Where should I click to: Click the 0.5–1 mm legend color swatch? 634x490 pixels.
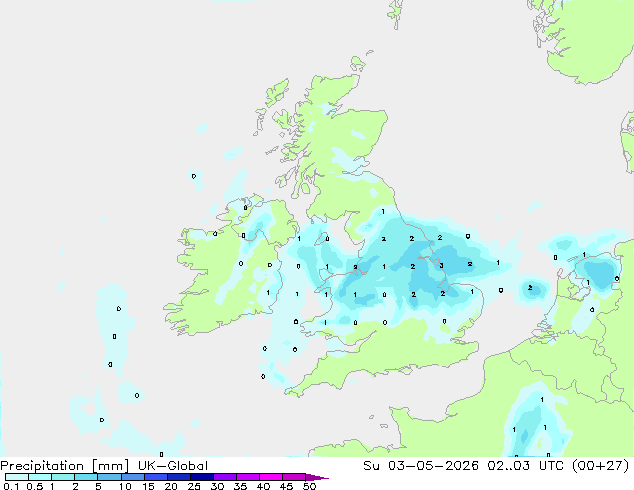pyautogui.click(x=40, y=477)
